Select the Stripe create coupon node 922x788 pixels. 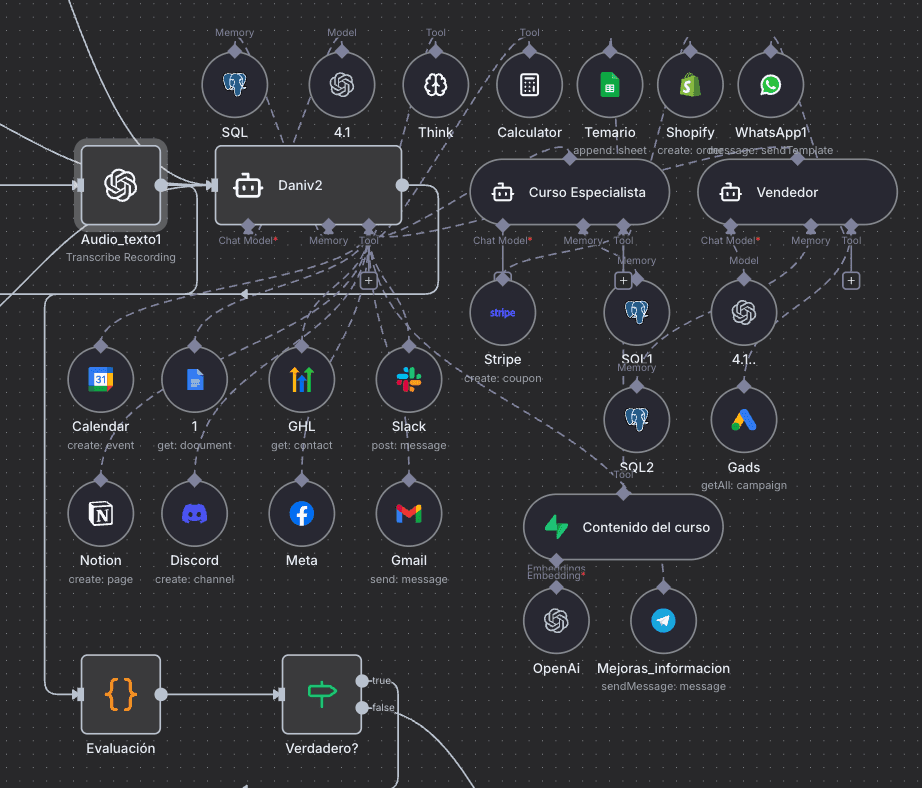(503, 312)
